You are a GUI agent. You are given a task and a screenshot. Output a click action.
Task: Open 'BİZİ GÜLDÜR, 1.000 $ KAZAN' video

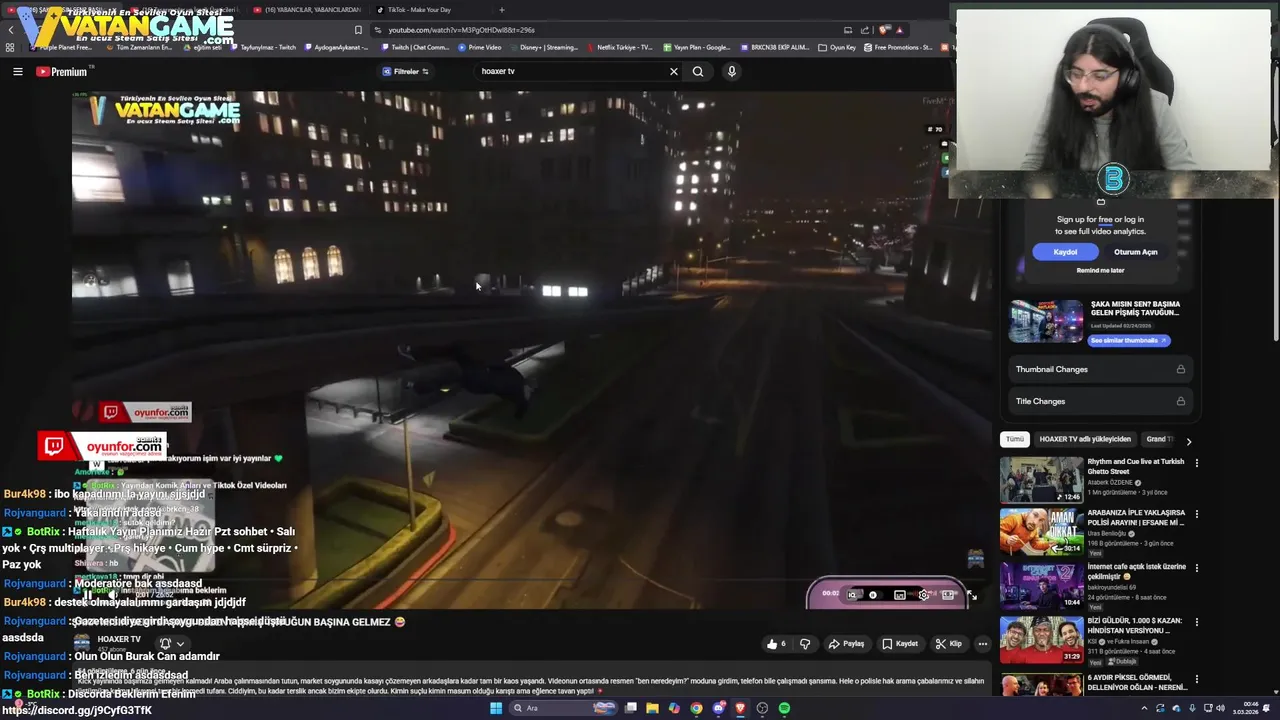[x=1134, y=625]
